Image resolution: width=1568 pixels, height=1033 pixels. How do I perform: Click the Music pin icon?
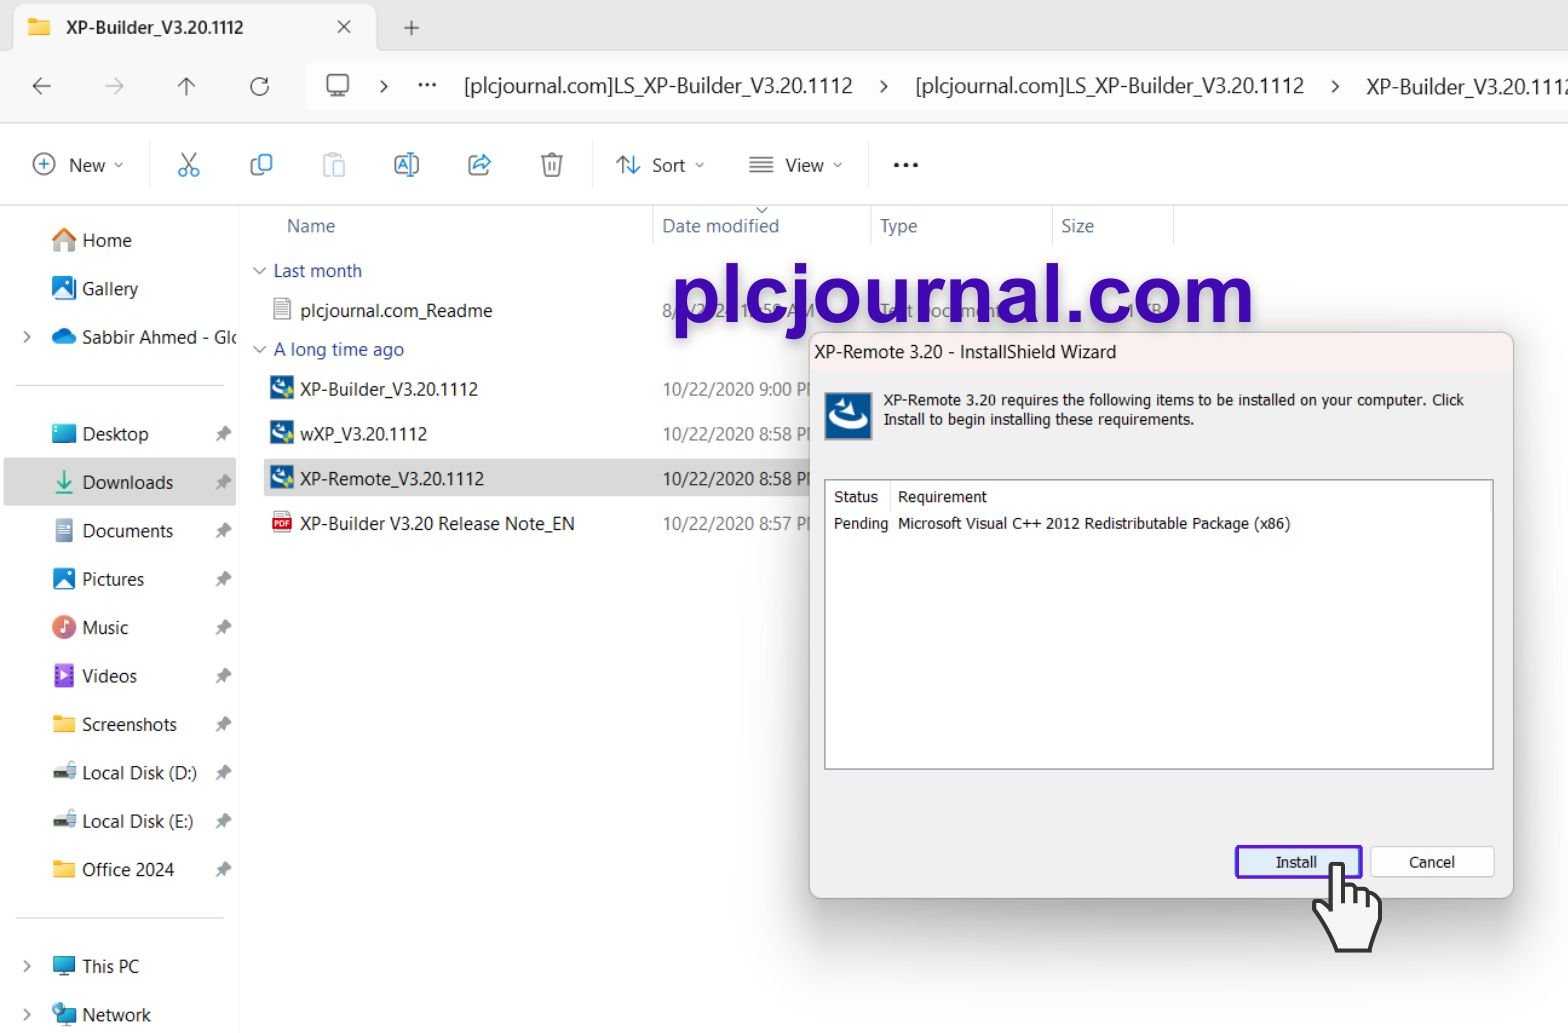(x=223, y=628)
